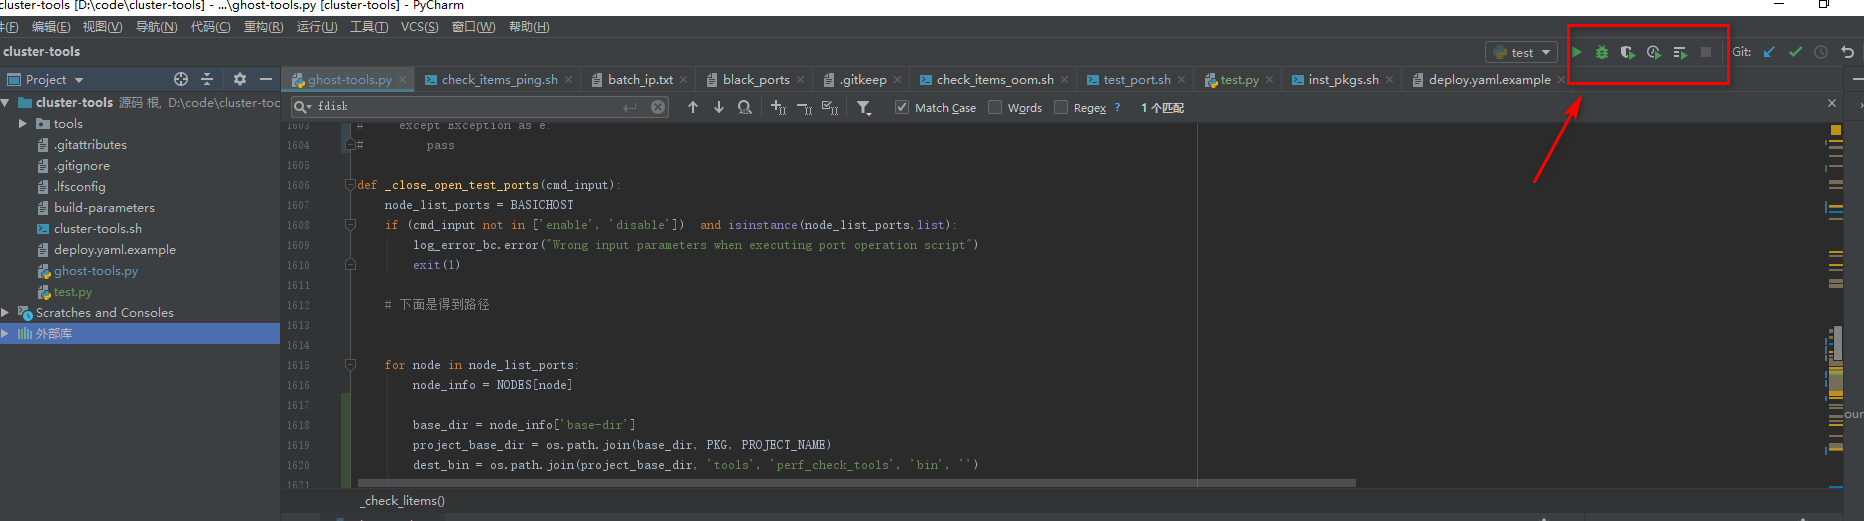The height and width of the screenshot is (521, 1864).
Task: Click the Git update project arrow
Action: [1769, 52]
